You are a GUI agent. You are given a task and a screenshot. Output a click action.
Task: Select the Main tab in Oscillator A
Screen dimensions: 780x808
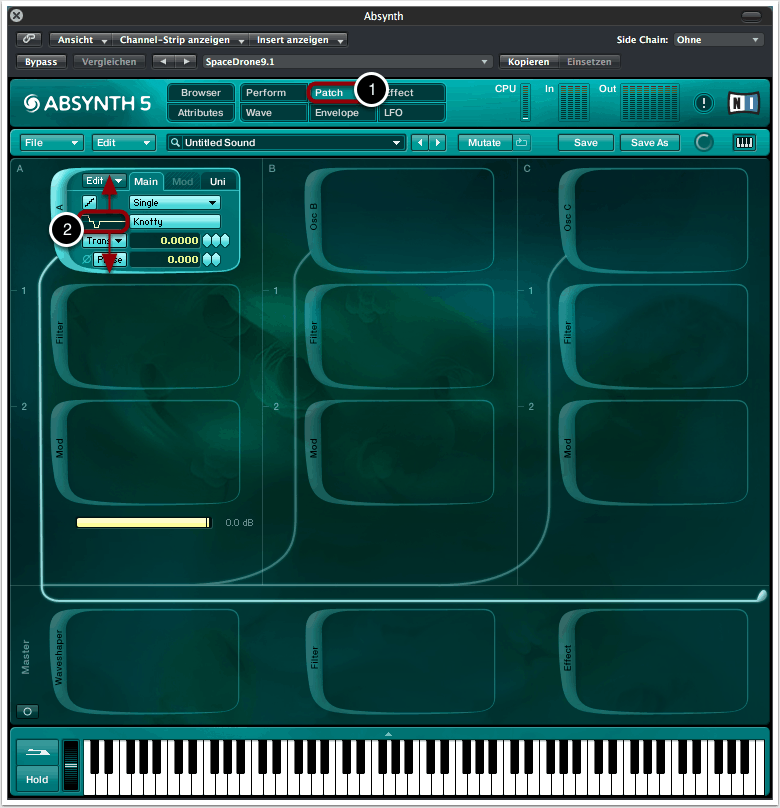146,182
